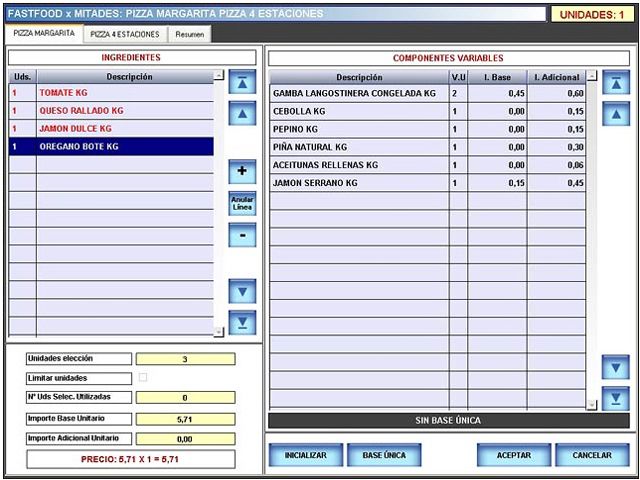
Task: Click Ingredientes scrollbar bottom arrow
Action: tap(219, 332)
